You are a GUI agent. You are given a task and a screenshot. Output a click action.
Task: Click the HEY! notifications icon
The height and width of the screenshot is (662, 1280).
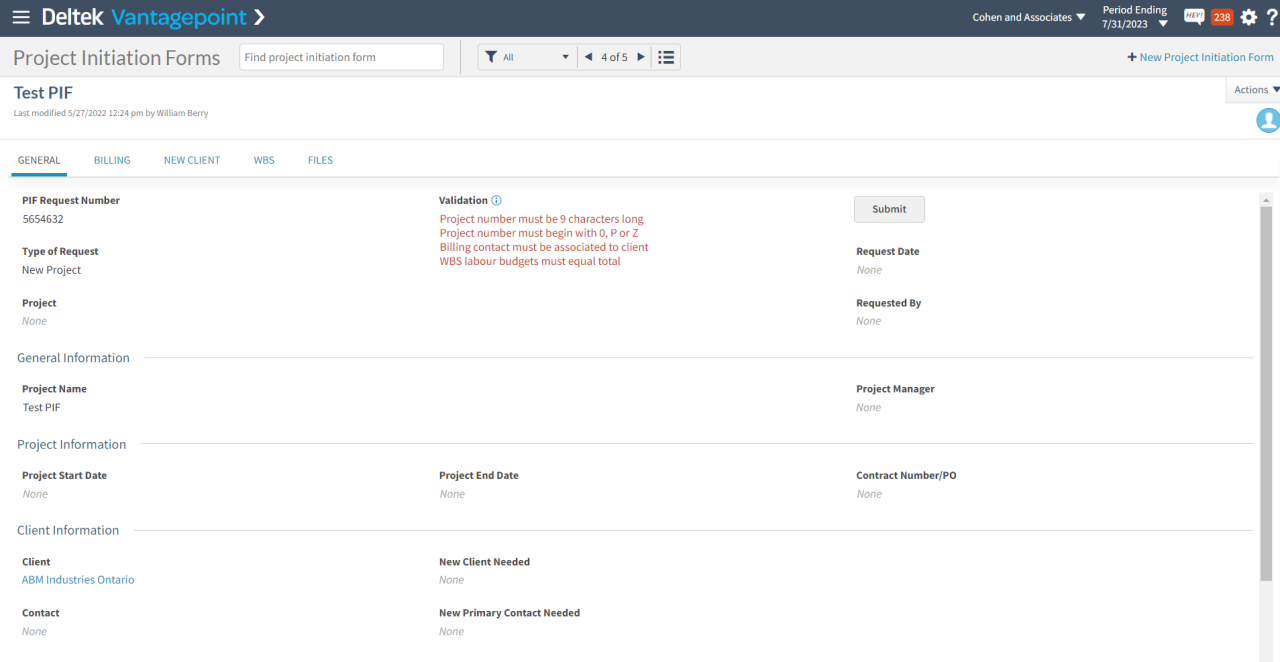(x=1194, y=16)
